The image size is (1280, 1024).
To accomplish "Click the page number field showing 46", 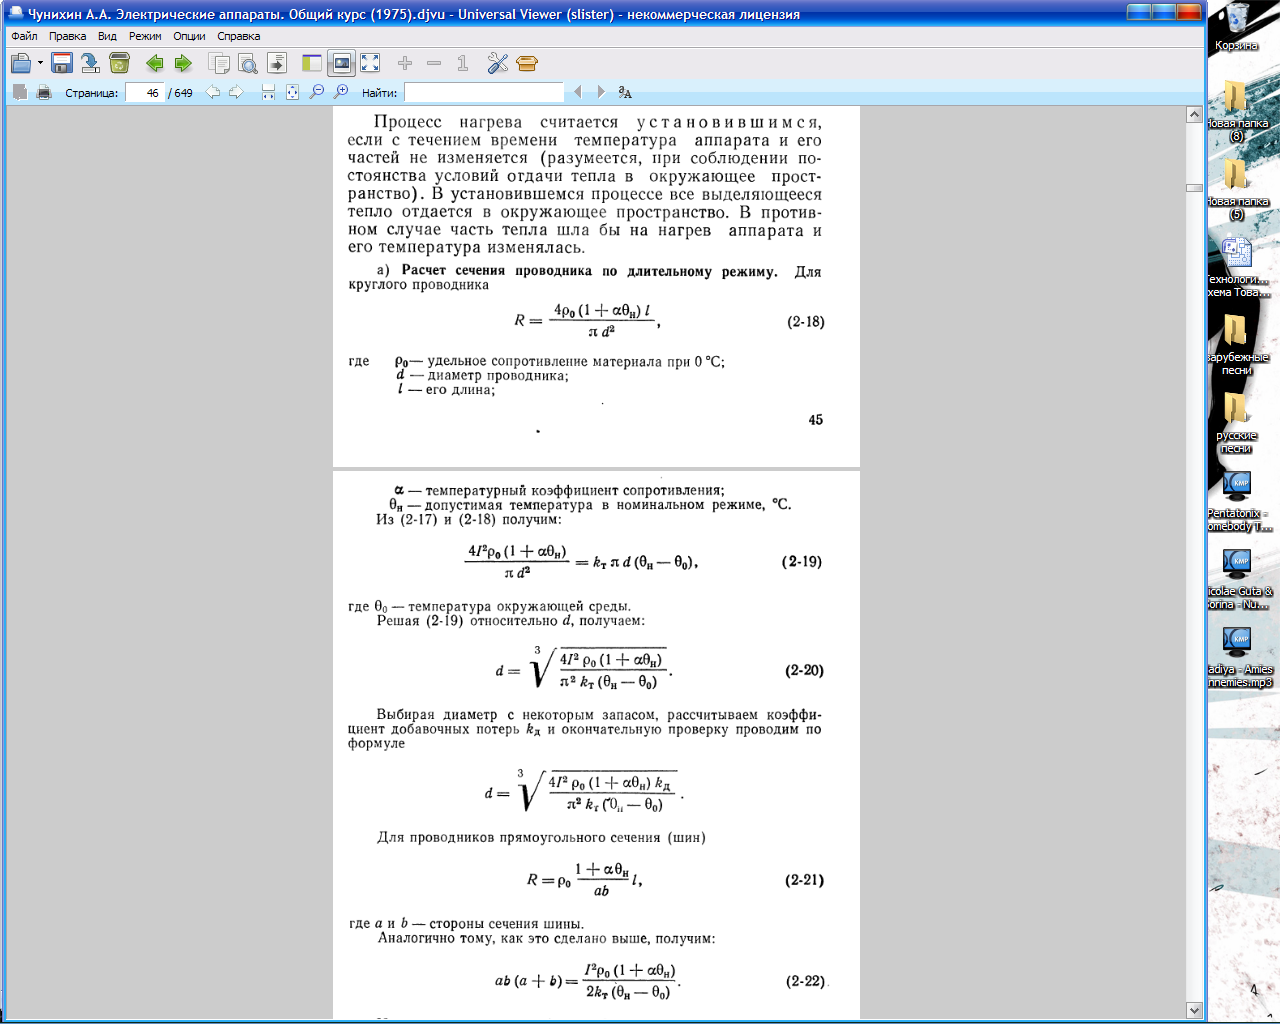I will coord(144,92).
